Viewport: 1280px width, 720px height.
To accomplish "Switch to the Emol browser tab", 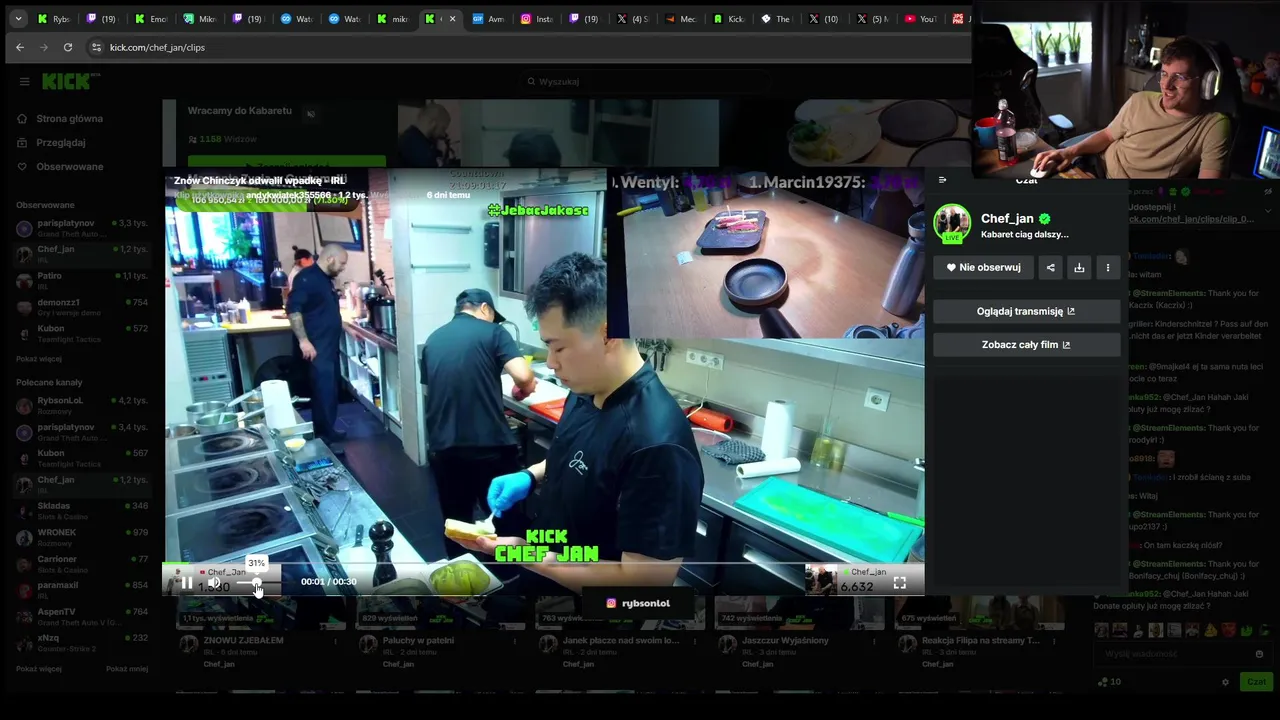I will (x=152, y=19).
